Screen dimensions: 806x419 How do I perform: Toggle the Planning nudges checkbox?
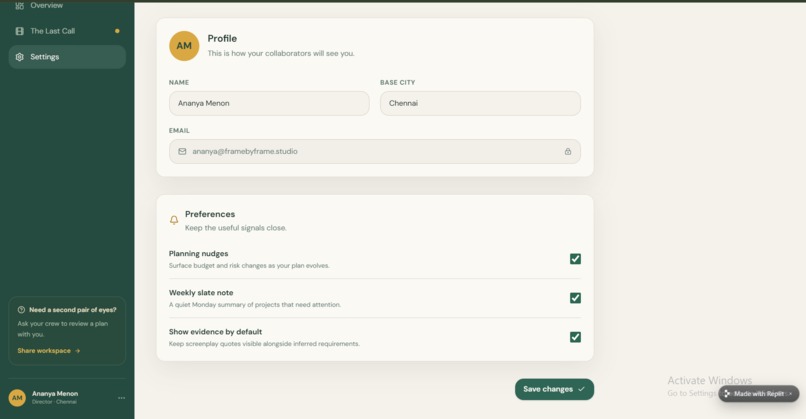point(575,259)
